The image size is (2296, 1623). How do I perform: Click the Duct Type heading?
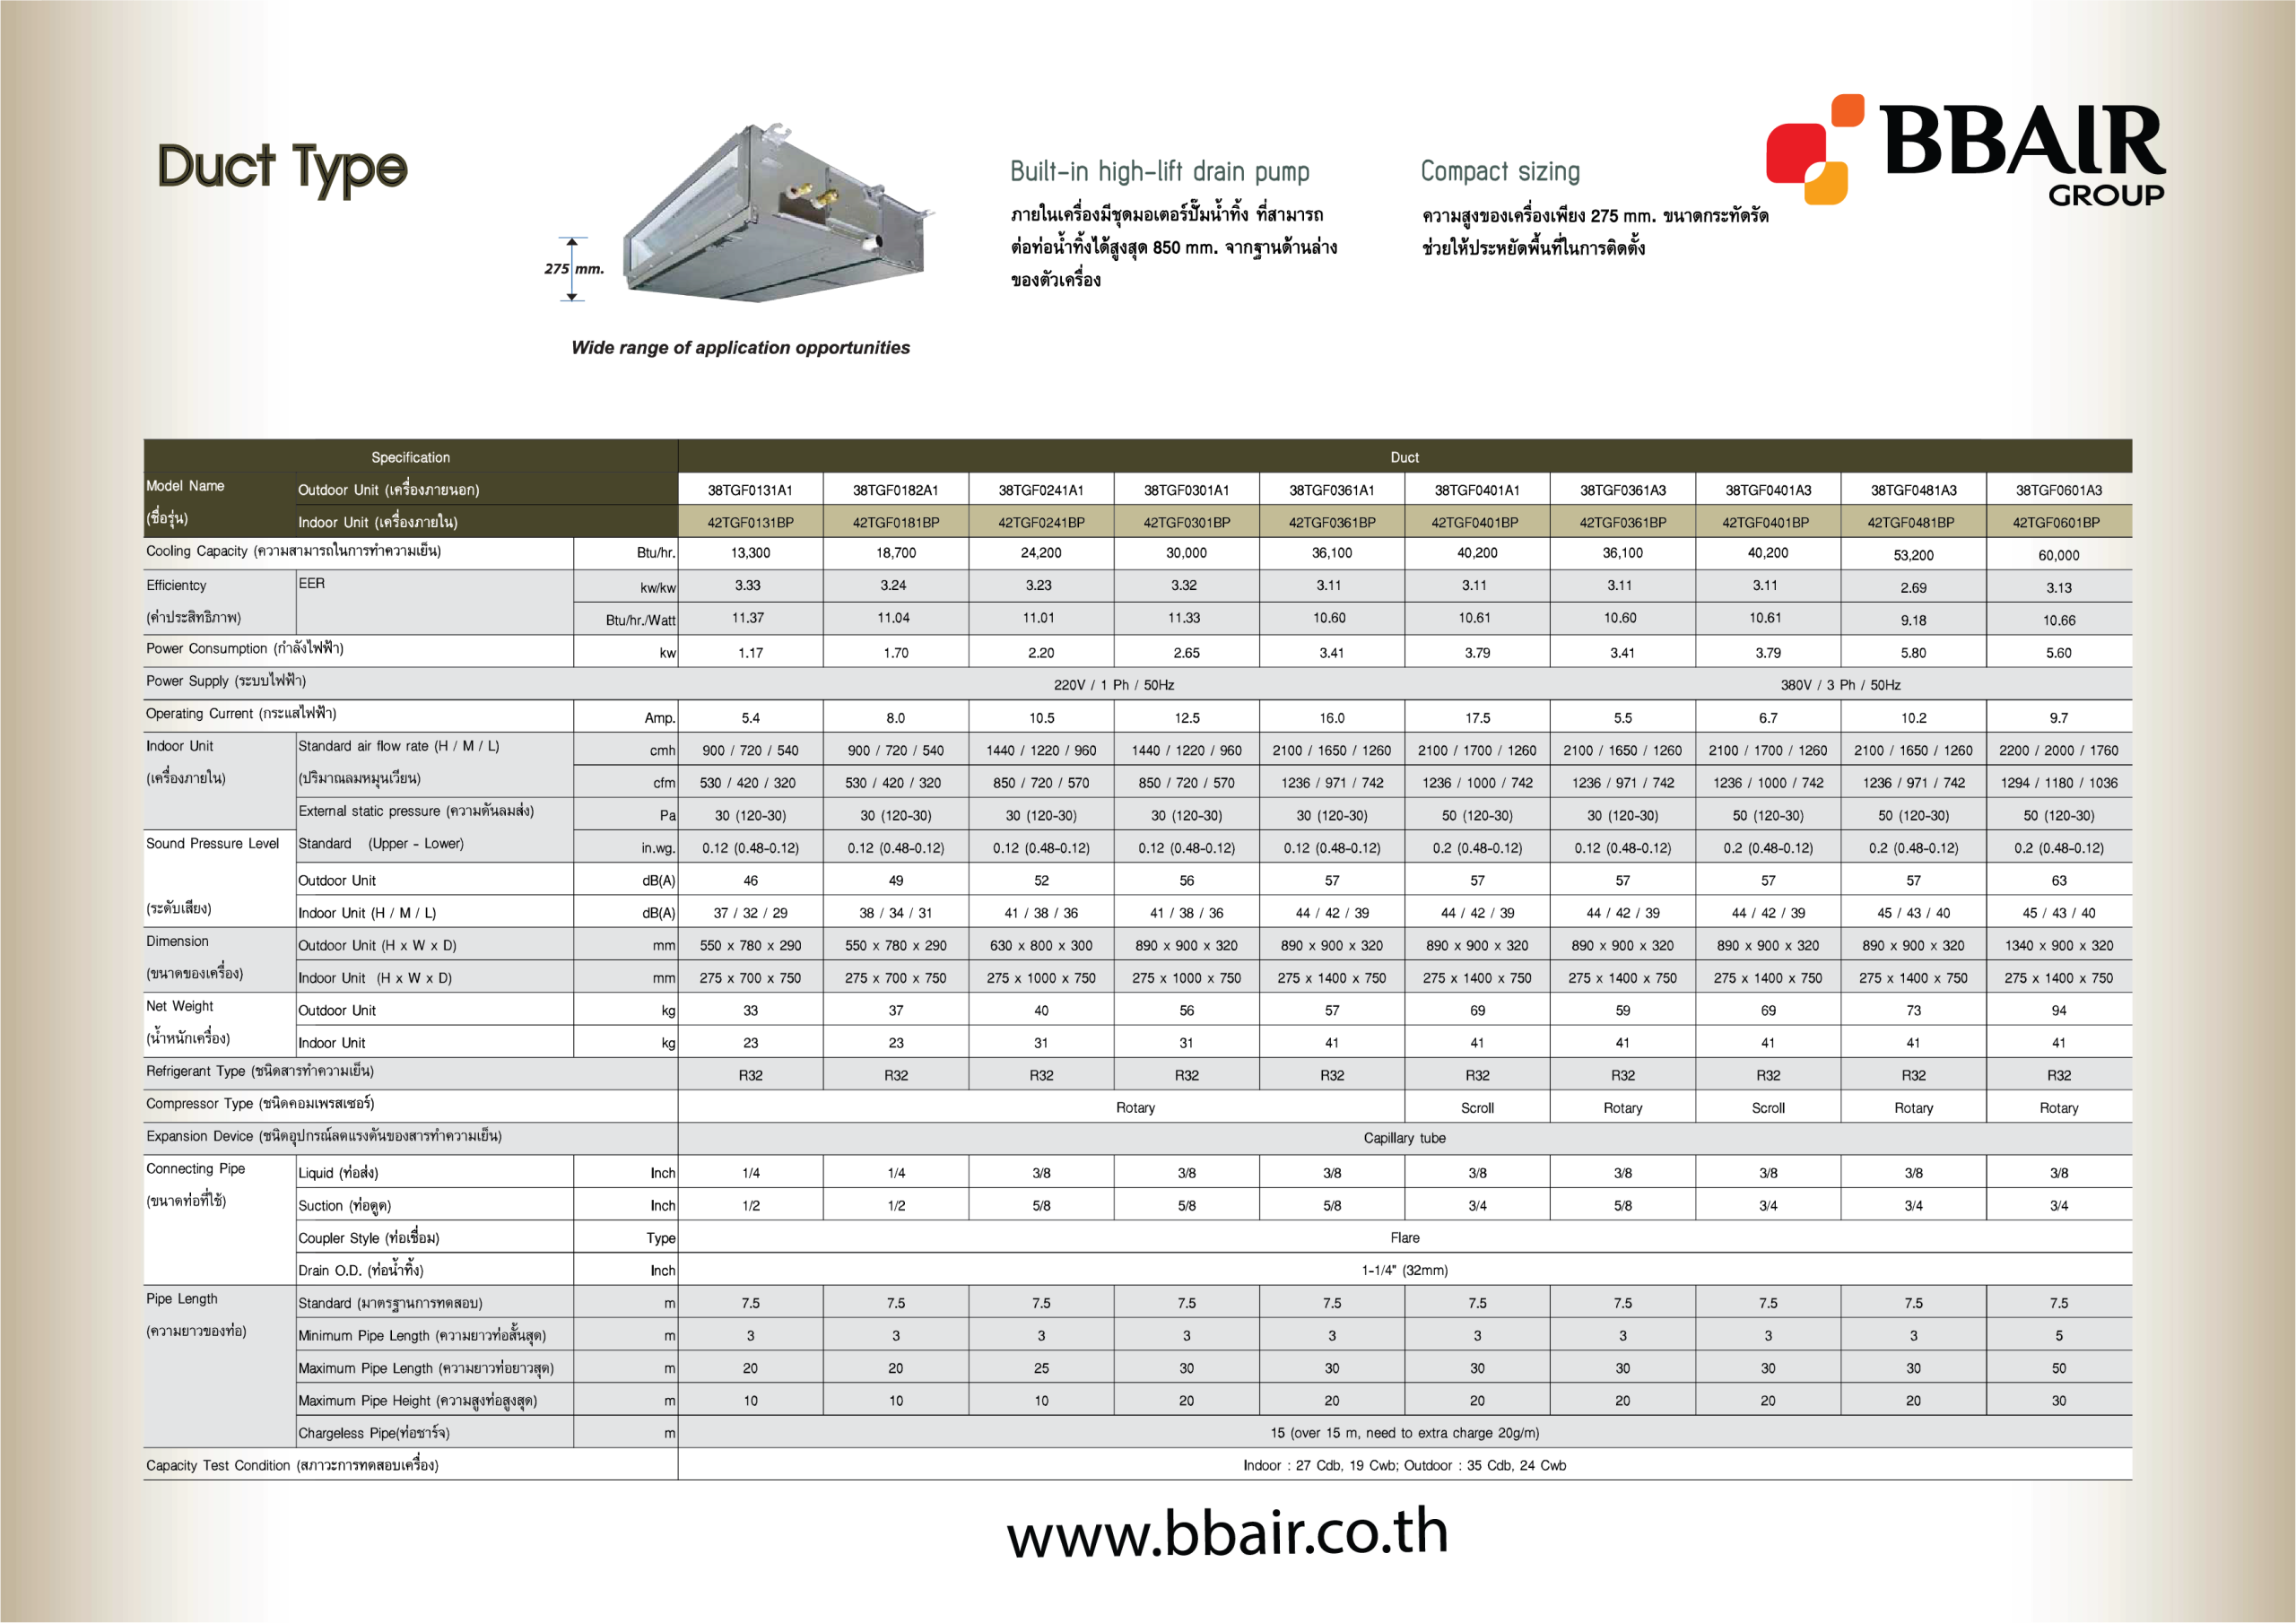pyautogui.click(x=282, y=167)
